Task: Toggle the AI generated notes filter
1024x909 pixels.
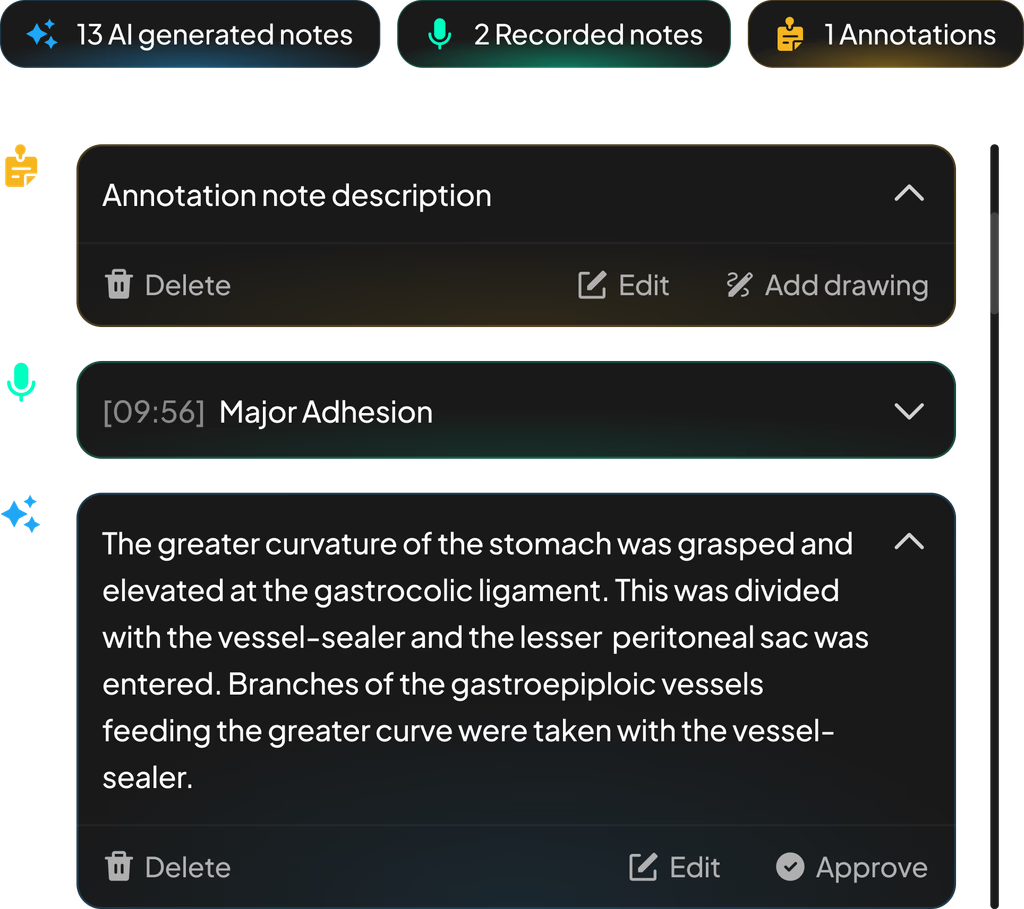Action: pyautogui.click(x=191, y=35)
